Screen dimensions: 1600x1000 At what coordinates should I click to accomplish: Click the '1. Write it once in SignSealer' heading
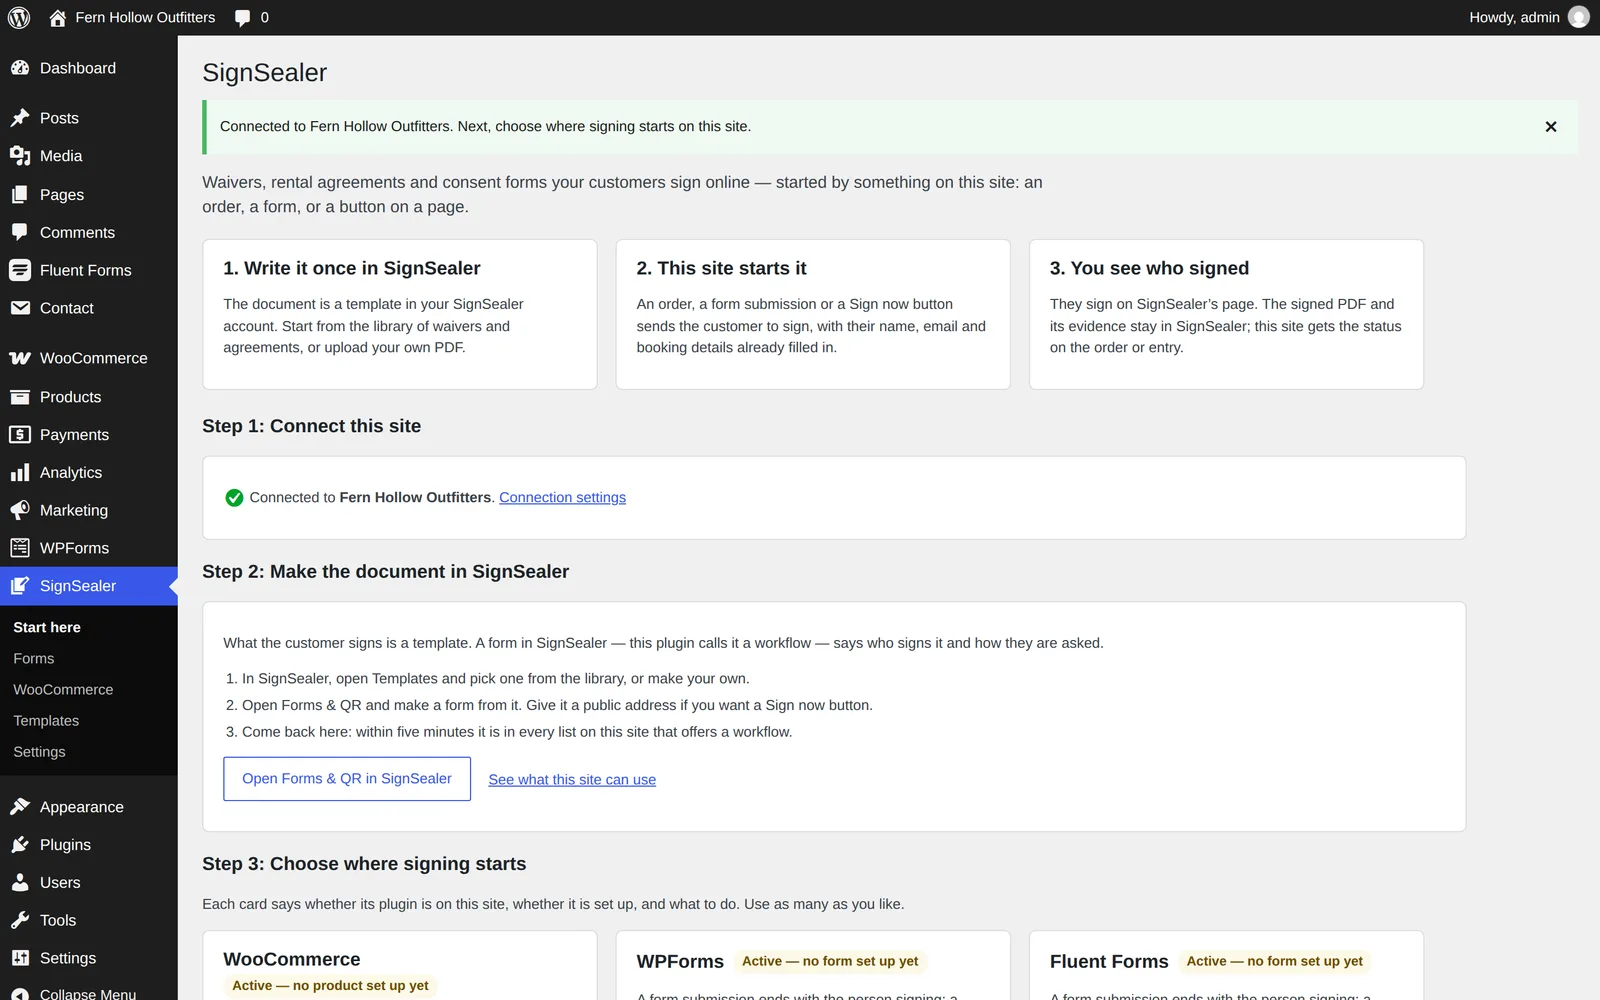(x=352, y=268)
